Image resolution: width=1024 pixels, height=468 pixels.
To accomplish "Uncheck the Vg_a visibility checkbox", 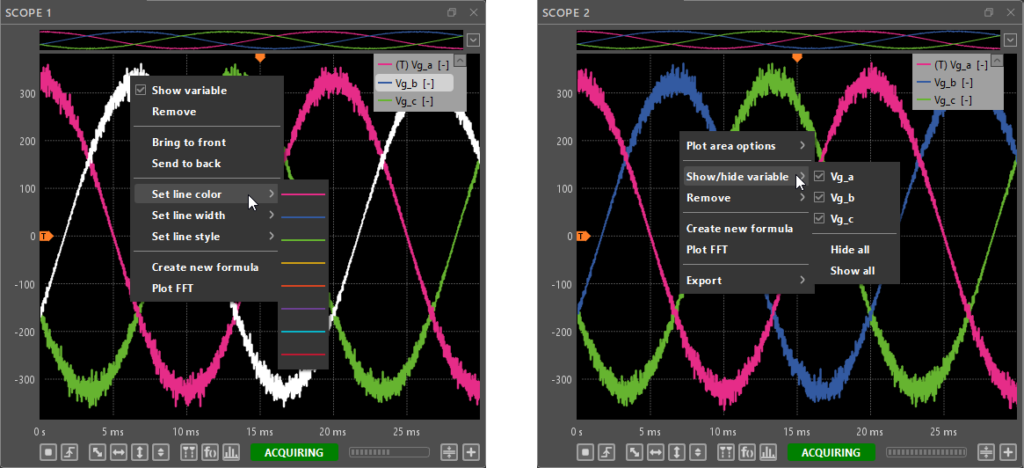I will (820, 176).
